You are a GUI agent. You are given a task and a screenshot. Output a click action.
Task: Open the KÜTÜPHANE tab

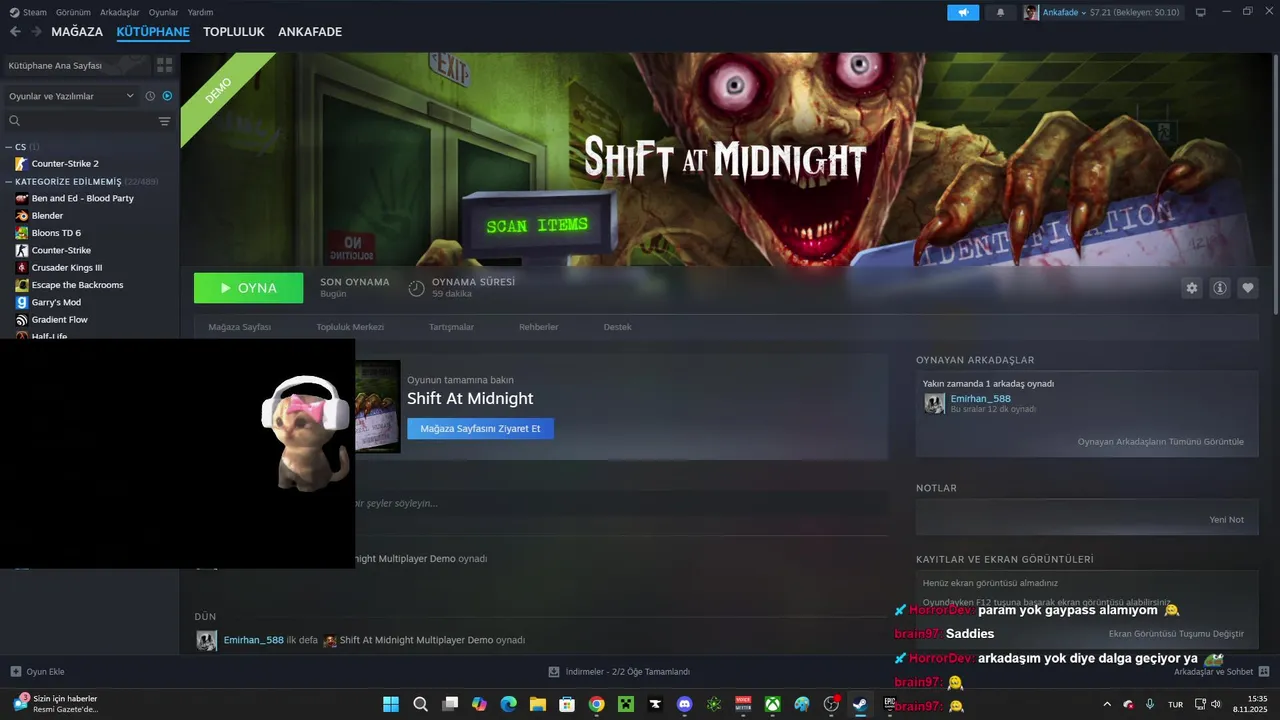coord(153,32)
